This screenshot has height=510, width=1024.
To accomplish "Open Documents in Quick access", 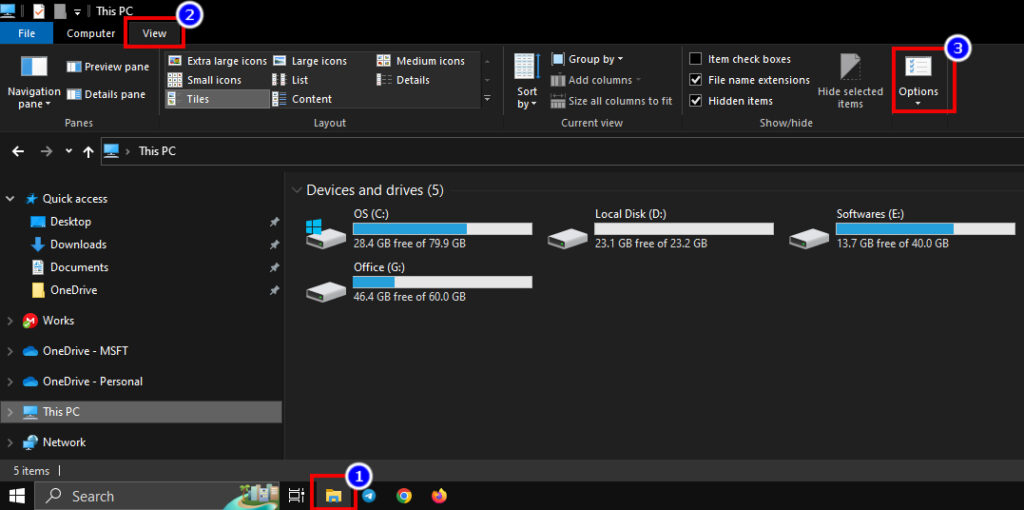I will point(79,267).
